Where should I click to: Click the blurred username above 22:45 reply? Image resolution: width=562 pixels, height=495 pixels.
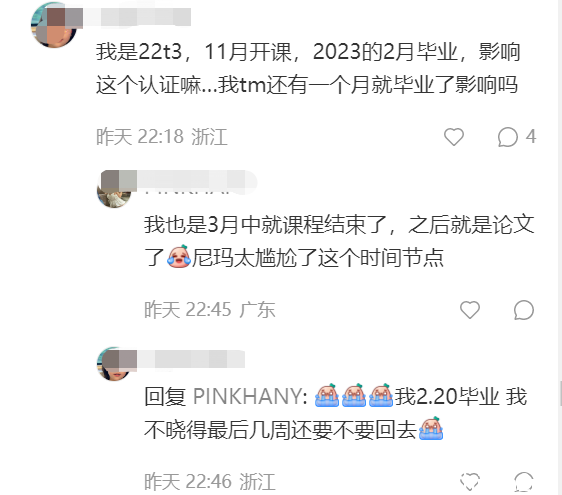tap(195, 181)
